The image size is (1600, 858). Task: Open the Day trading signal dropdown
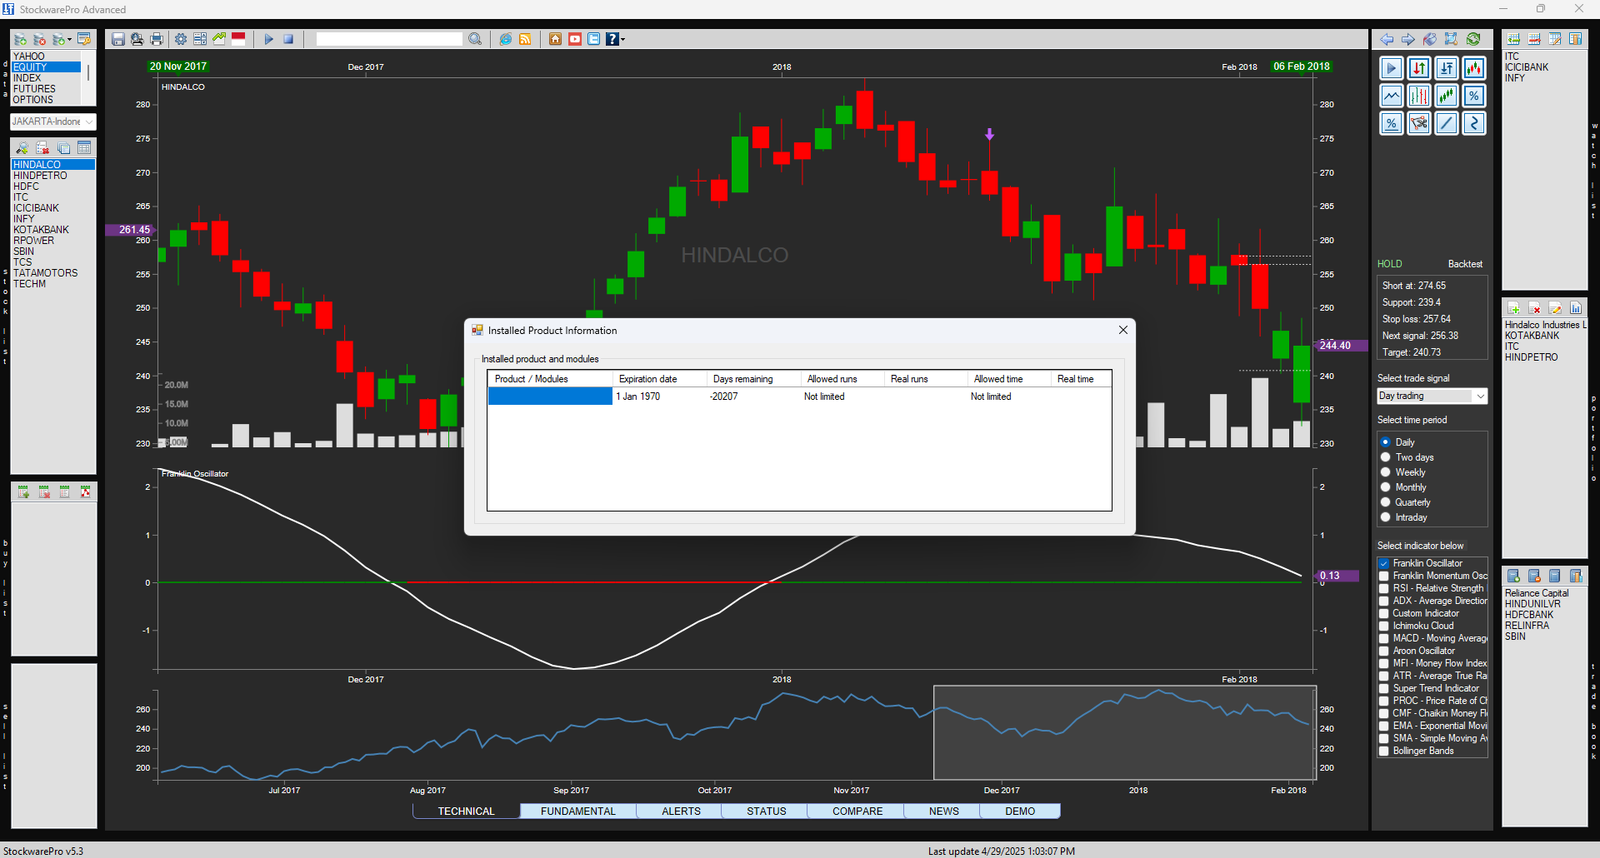[1432, 396]
